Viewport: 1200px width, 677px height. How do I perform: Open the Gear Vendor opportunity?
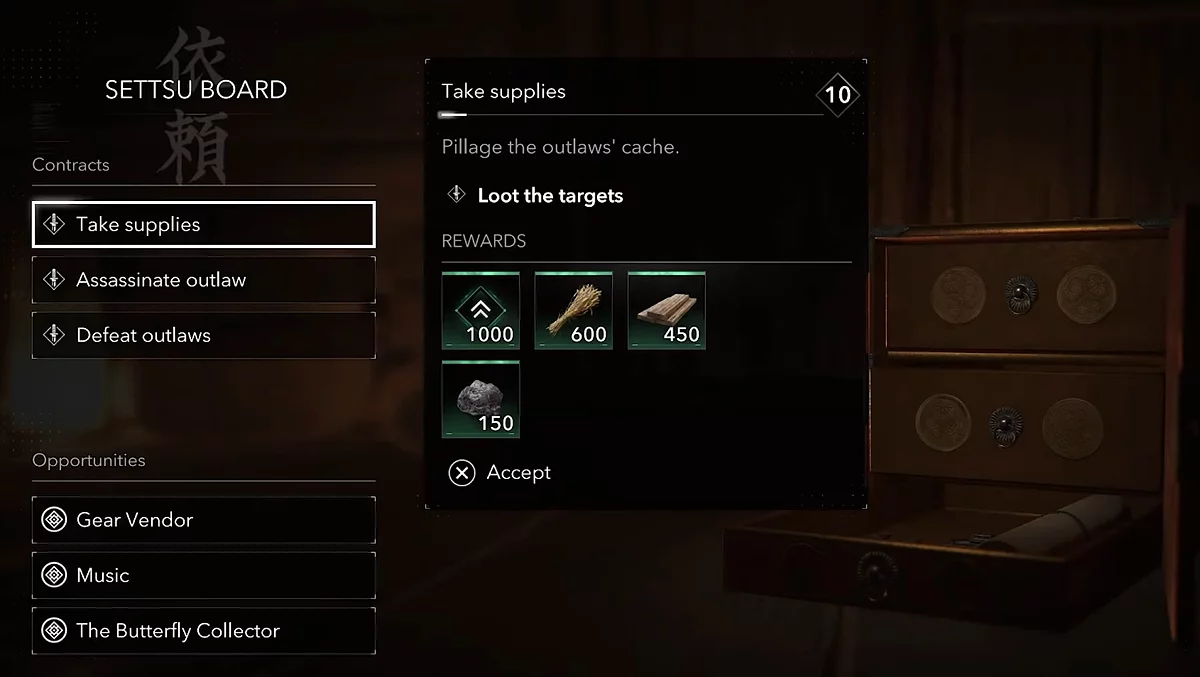(x=204, y=520)
